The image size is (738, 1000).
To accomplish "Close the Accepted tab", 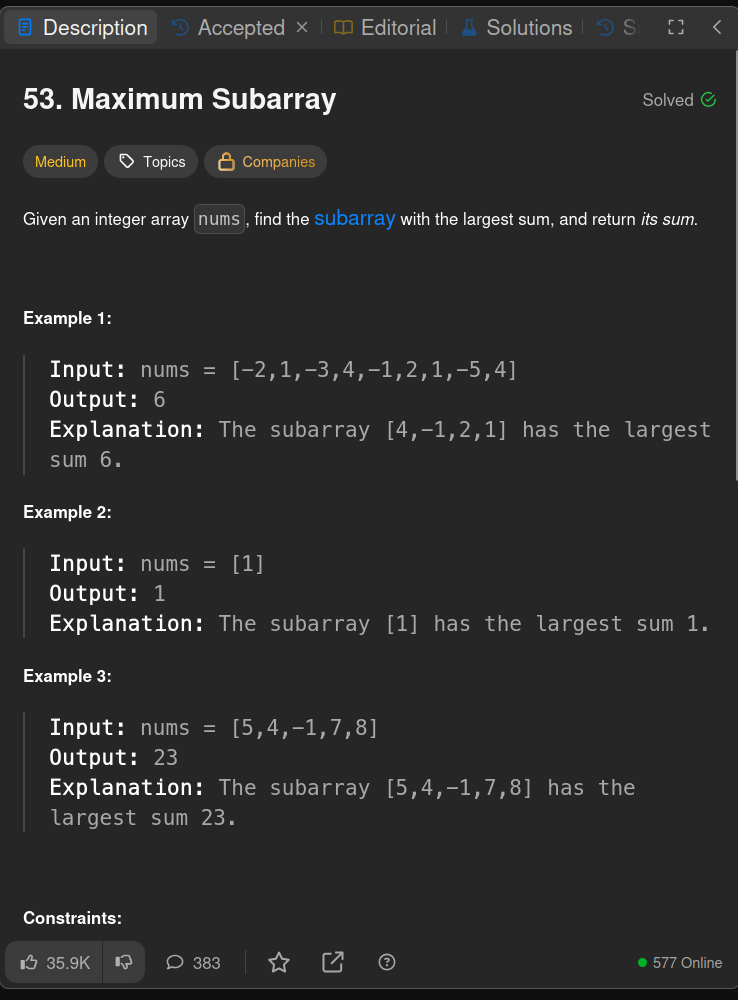I will pyautogui.click(x=302, y=27).
